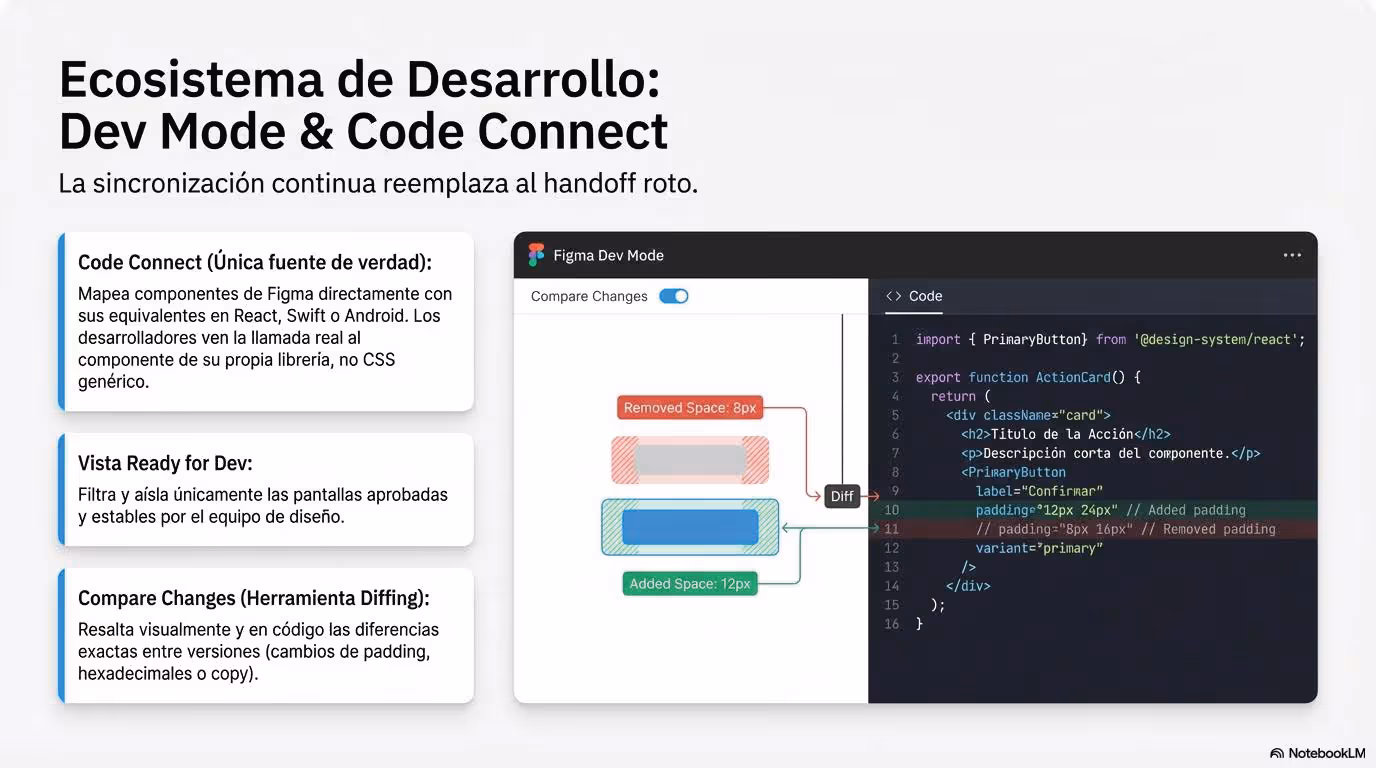Click the 'Mapea componentes de Figma' description paragraph

pos(265,338)
